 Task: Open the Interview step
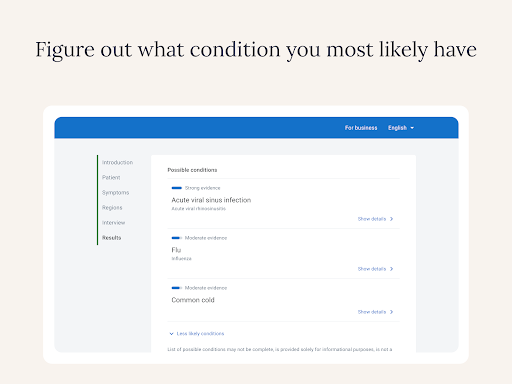pyautogui.click(x=113, y=223)
